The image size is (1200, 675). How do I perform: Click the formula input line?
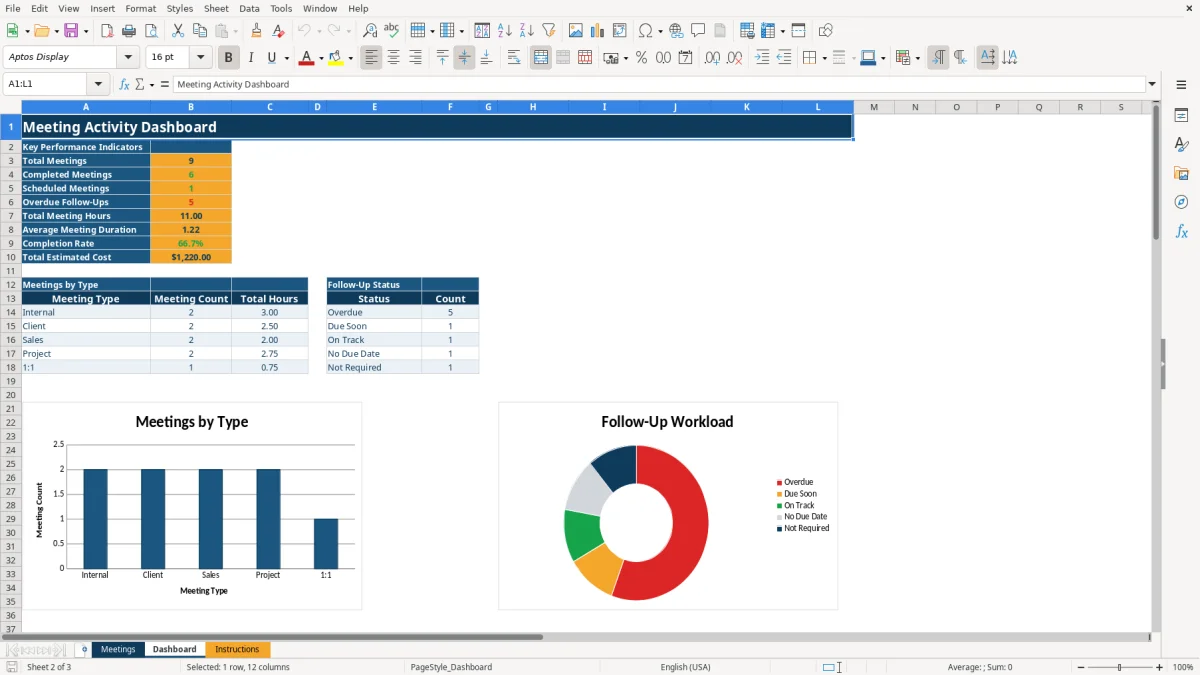coord(659,84)
